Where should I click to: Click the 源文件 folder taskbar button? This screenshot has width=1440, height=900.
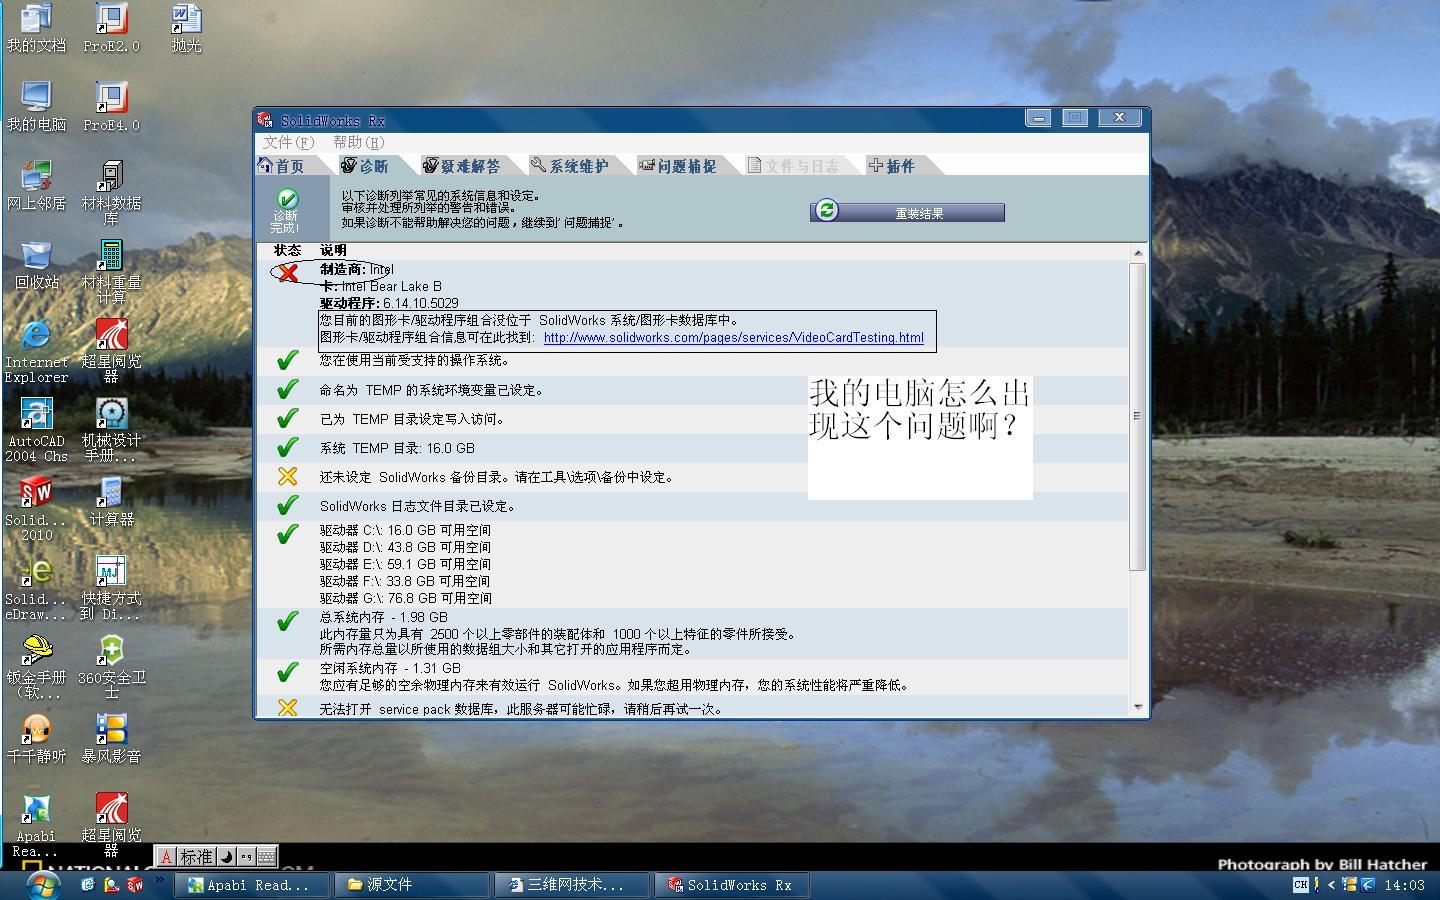[x=412, y=885]
